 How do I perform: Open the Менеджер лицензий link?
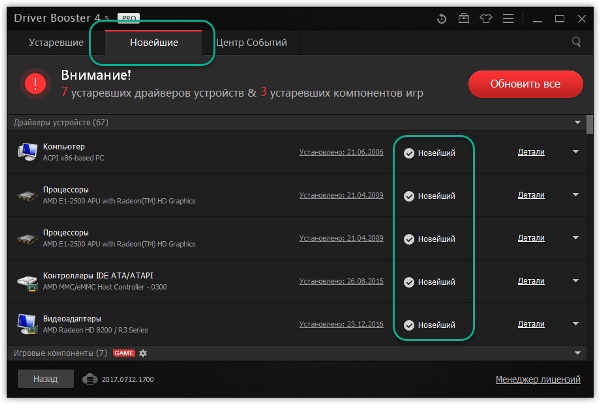point(538,380)
